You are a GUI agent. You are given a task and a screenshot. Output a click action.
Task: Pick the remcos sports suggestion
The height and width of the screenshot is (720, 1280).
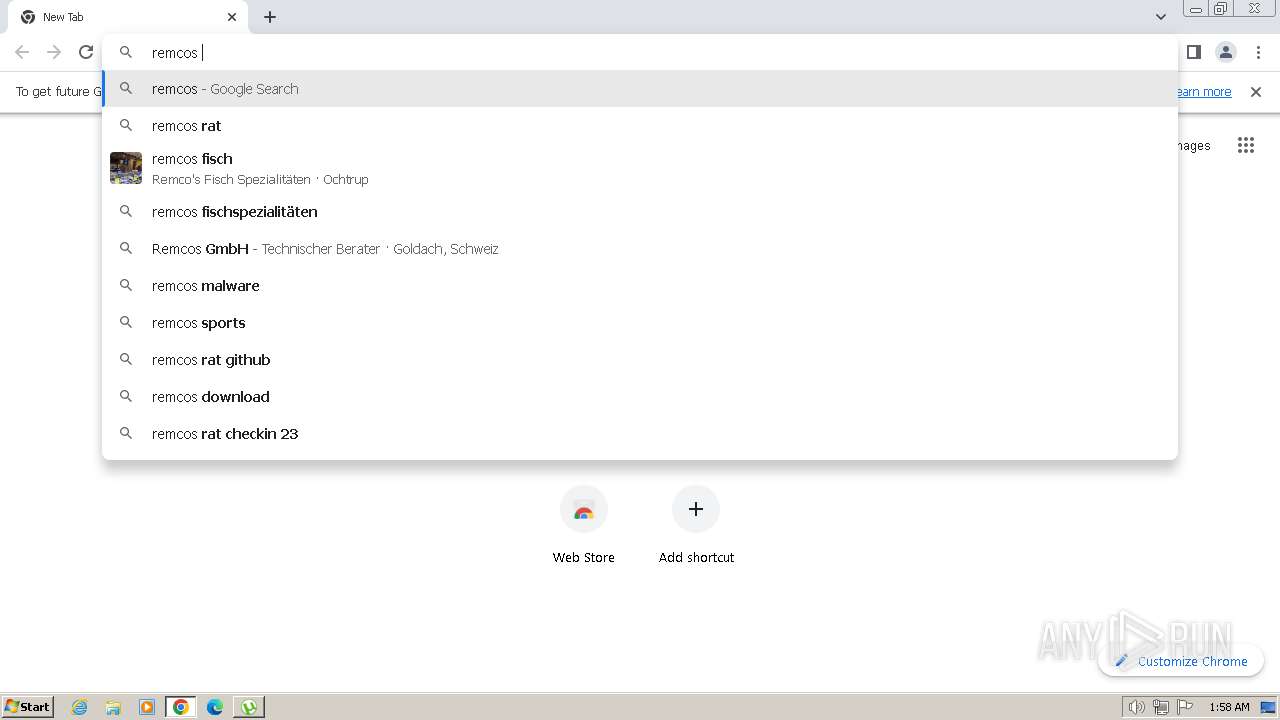tap(640, 323)
